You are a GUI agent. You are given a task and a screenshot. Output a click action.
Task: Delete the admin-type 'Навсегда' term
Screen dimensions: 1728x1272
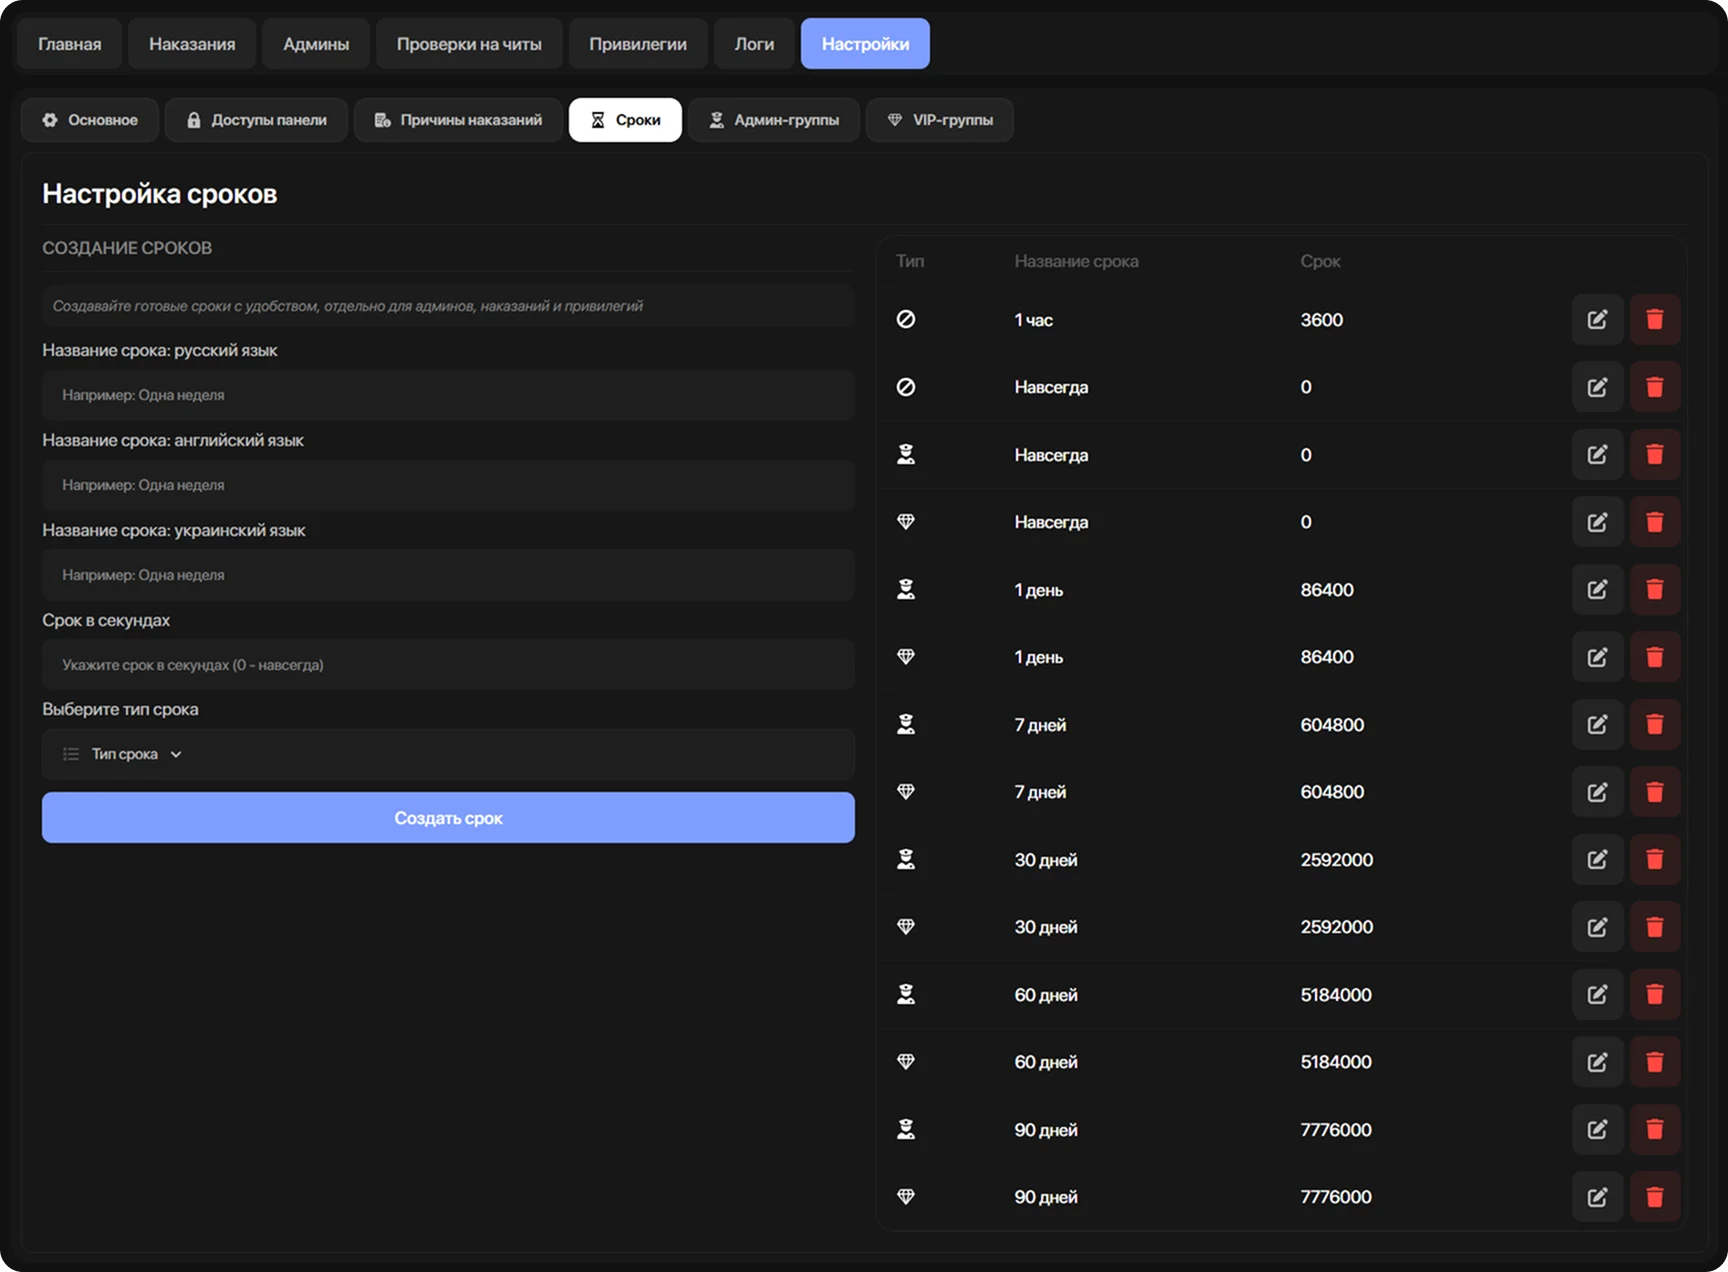(x=1655, y=455)
